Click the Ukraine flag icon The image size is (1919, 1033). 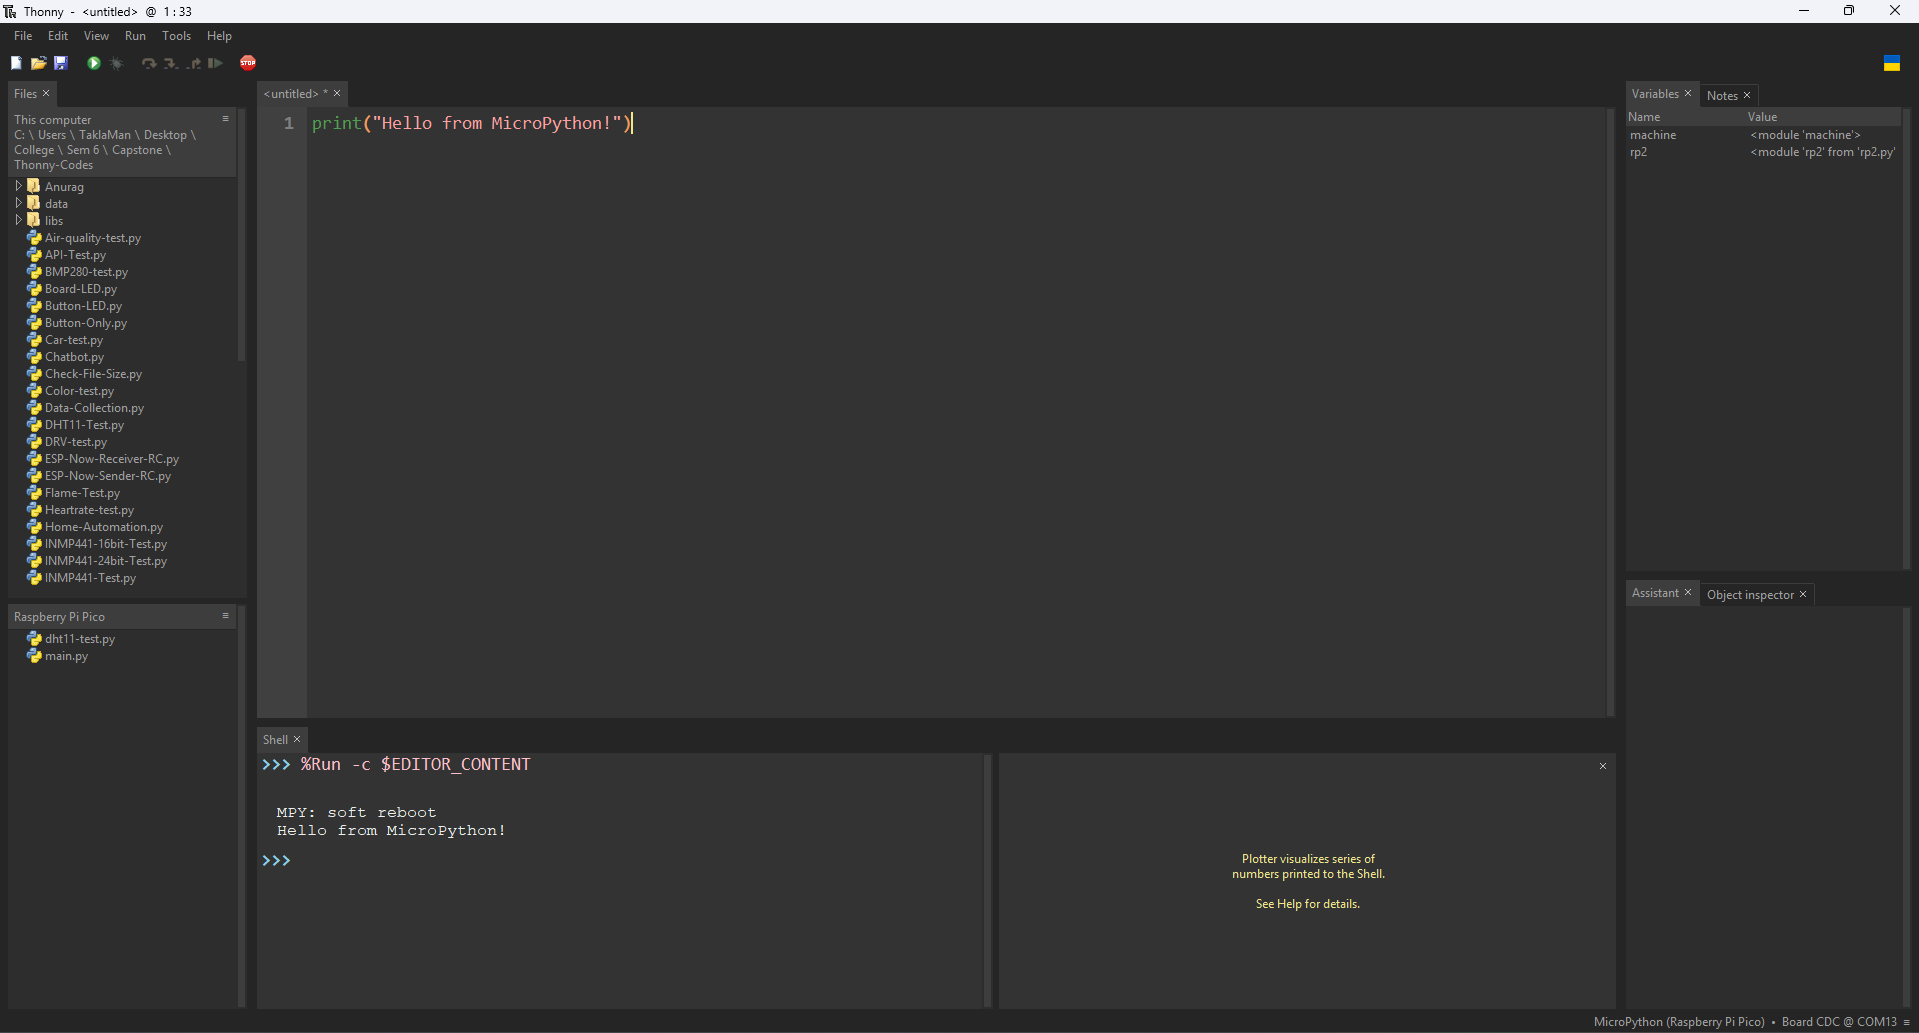[1892, 63]
